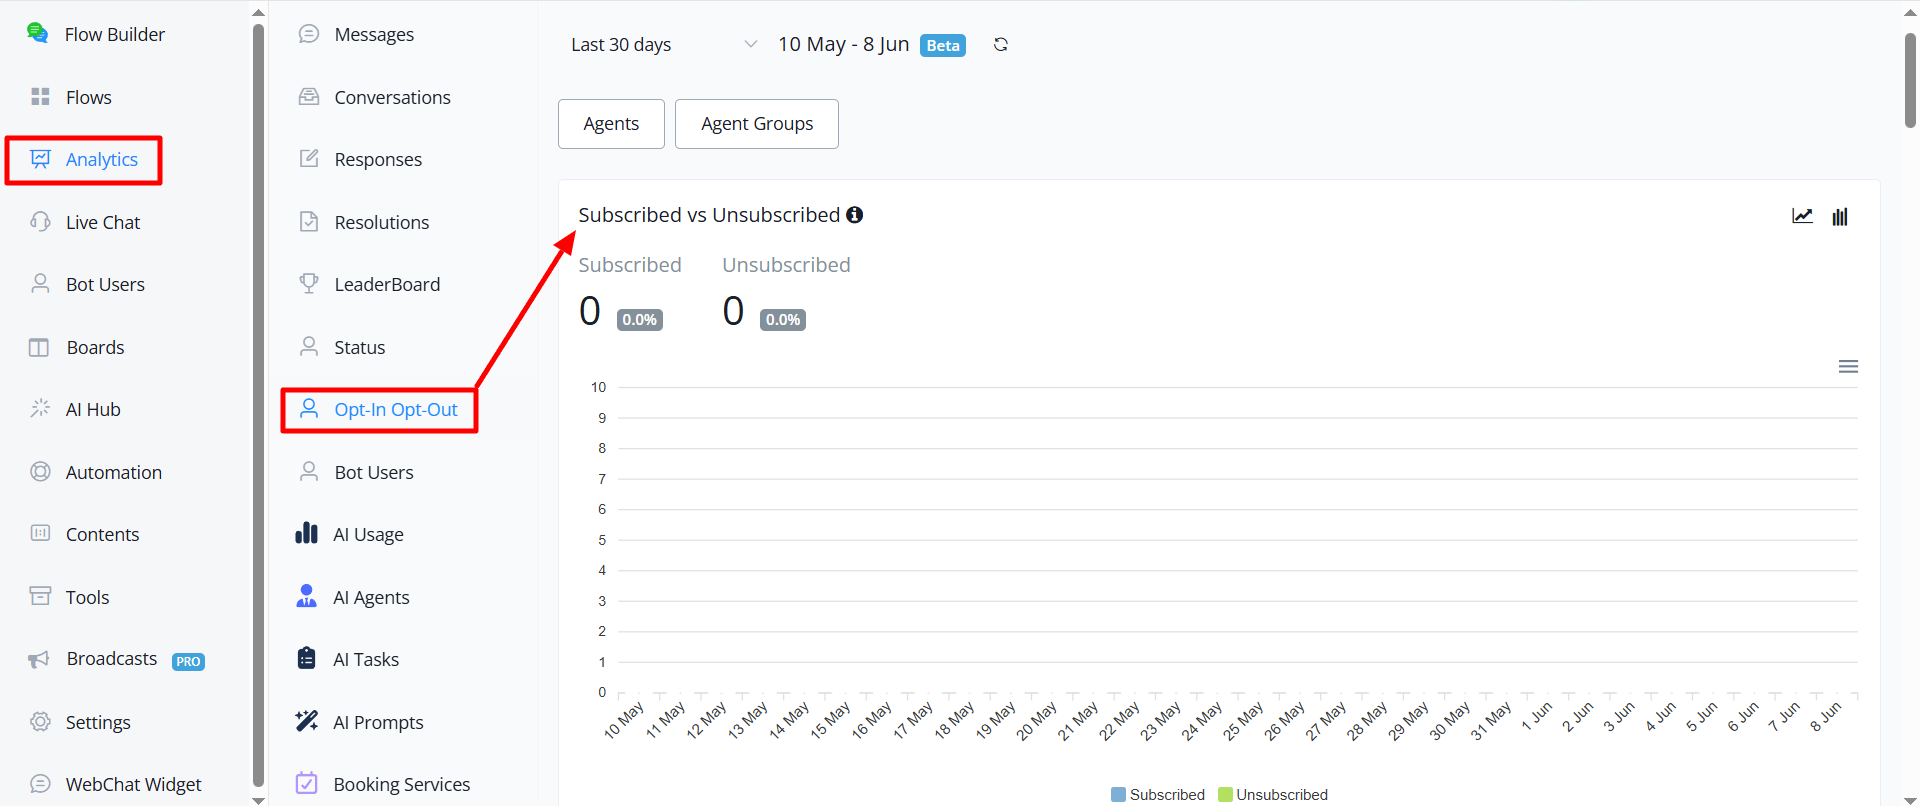1920x806 pixels.
Task: Click the AI Hub sparkle icon
Action: [40, 408]
